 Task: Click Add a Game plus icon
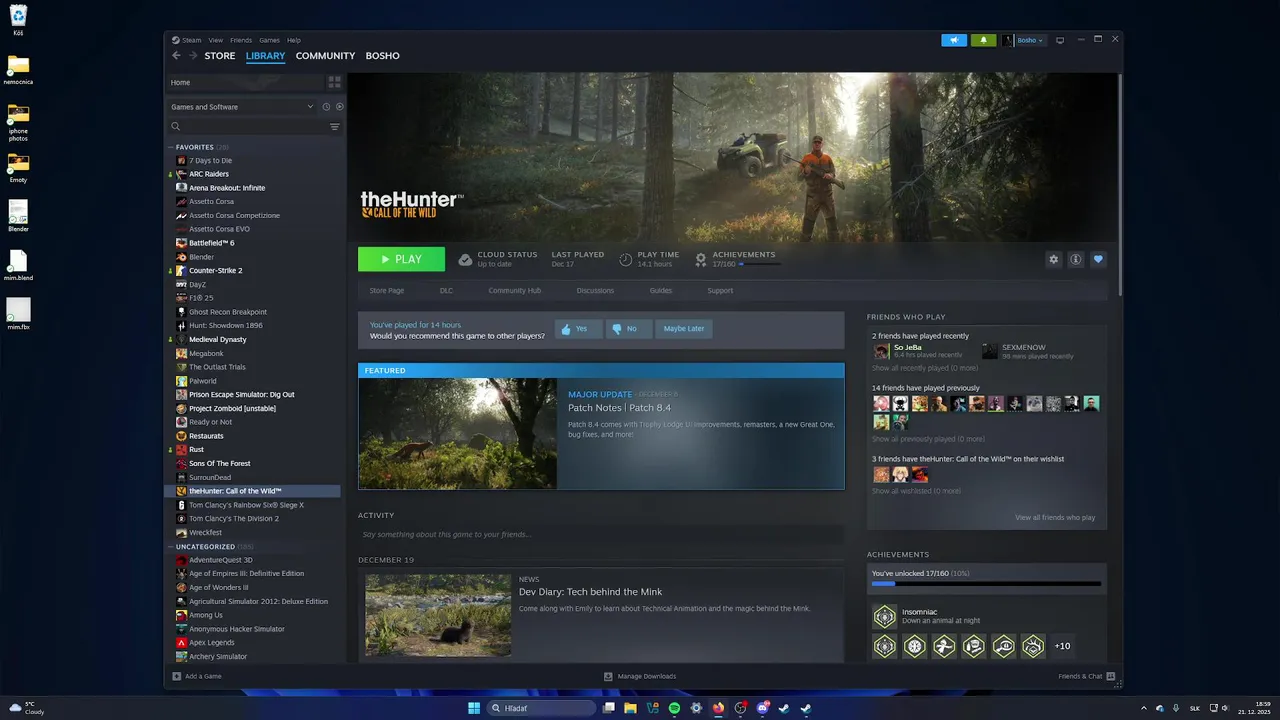pos(177,676)
